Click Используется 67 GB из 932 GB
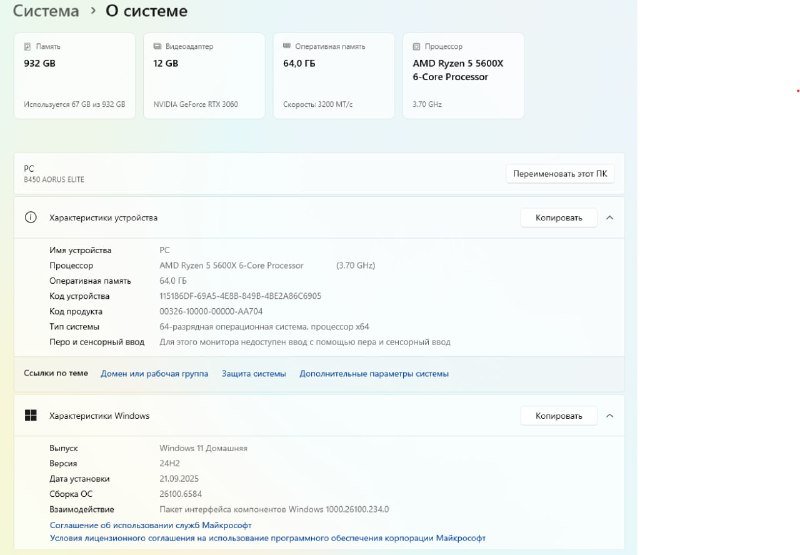This screenshot has width=800, height=555. (74, 104)
